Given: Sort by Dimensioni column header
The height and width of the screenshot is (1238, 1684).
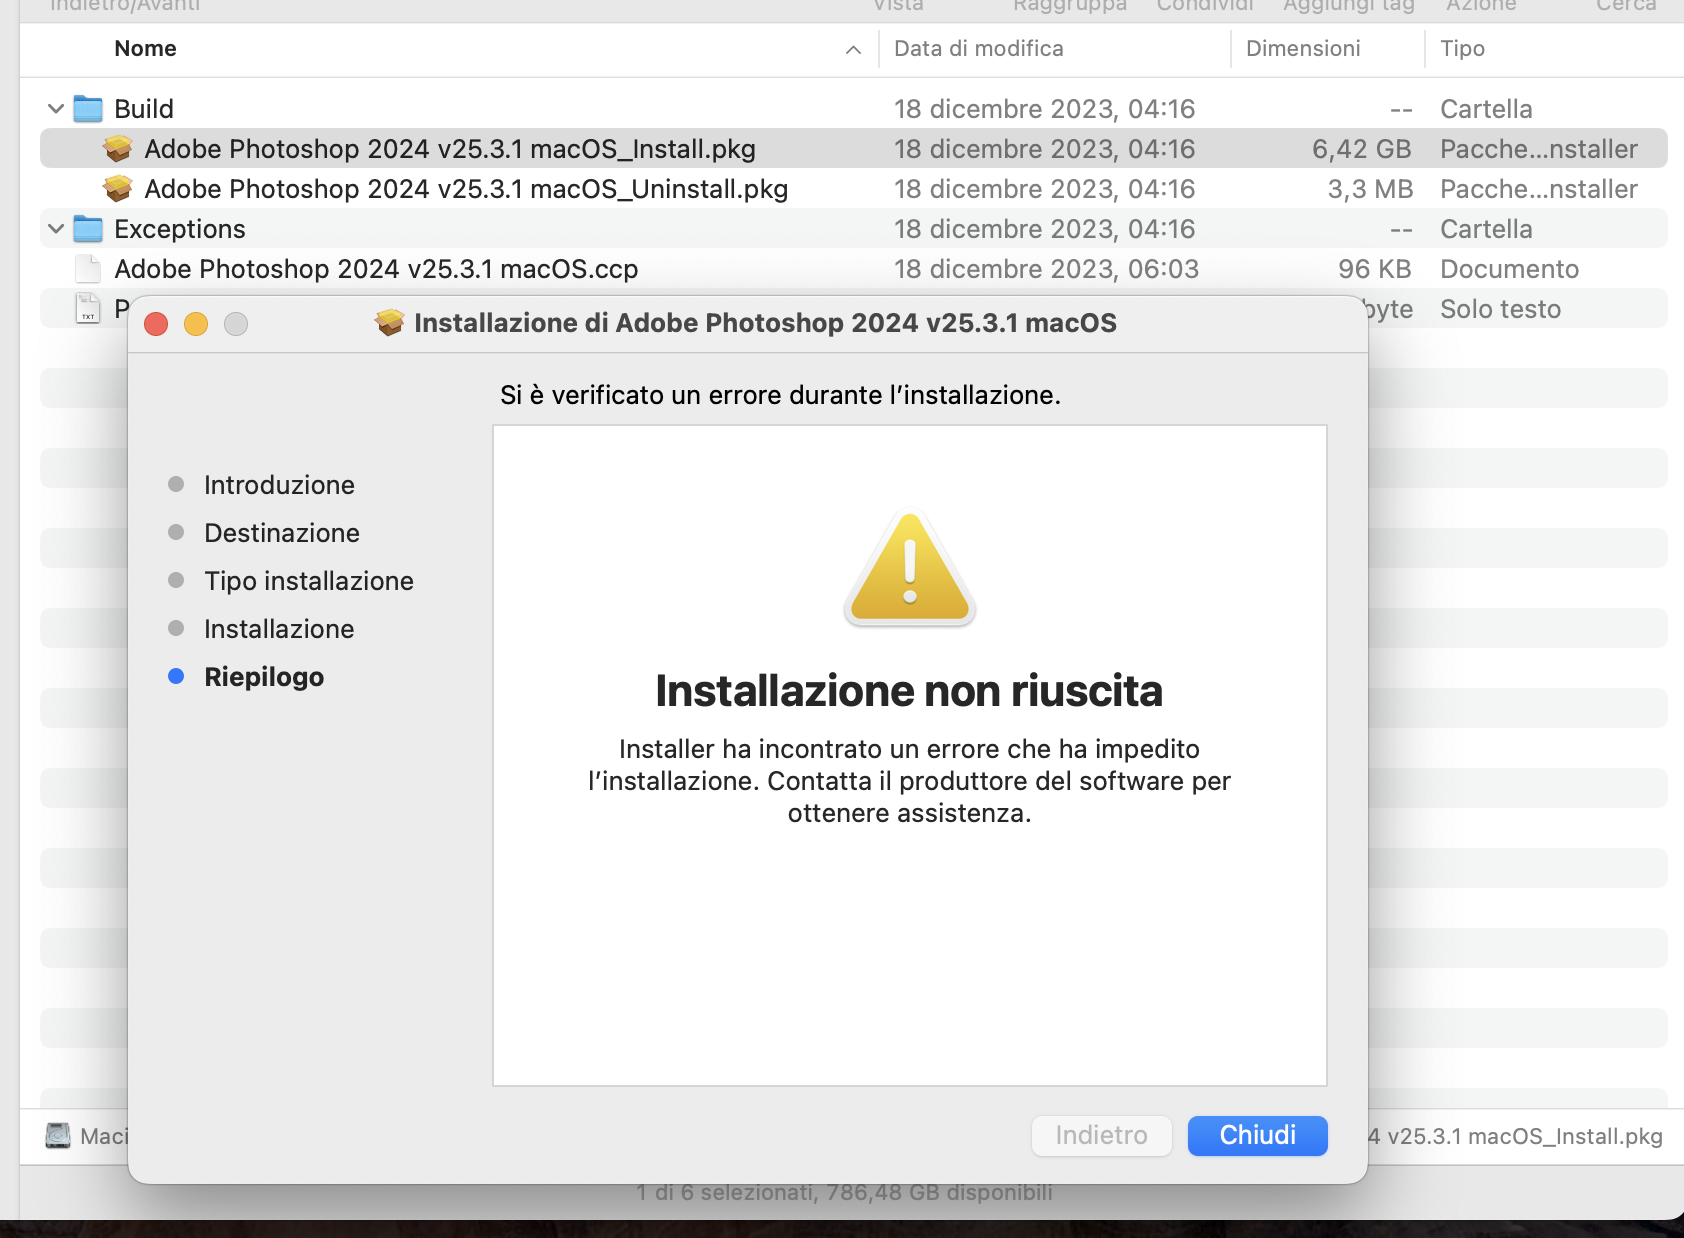Looking at the screenshot, I should pyautogui.click(x=1303, y=49).
